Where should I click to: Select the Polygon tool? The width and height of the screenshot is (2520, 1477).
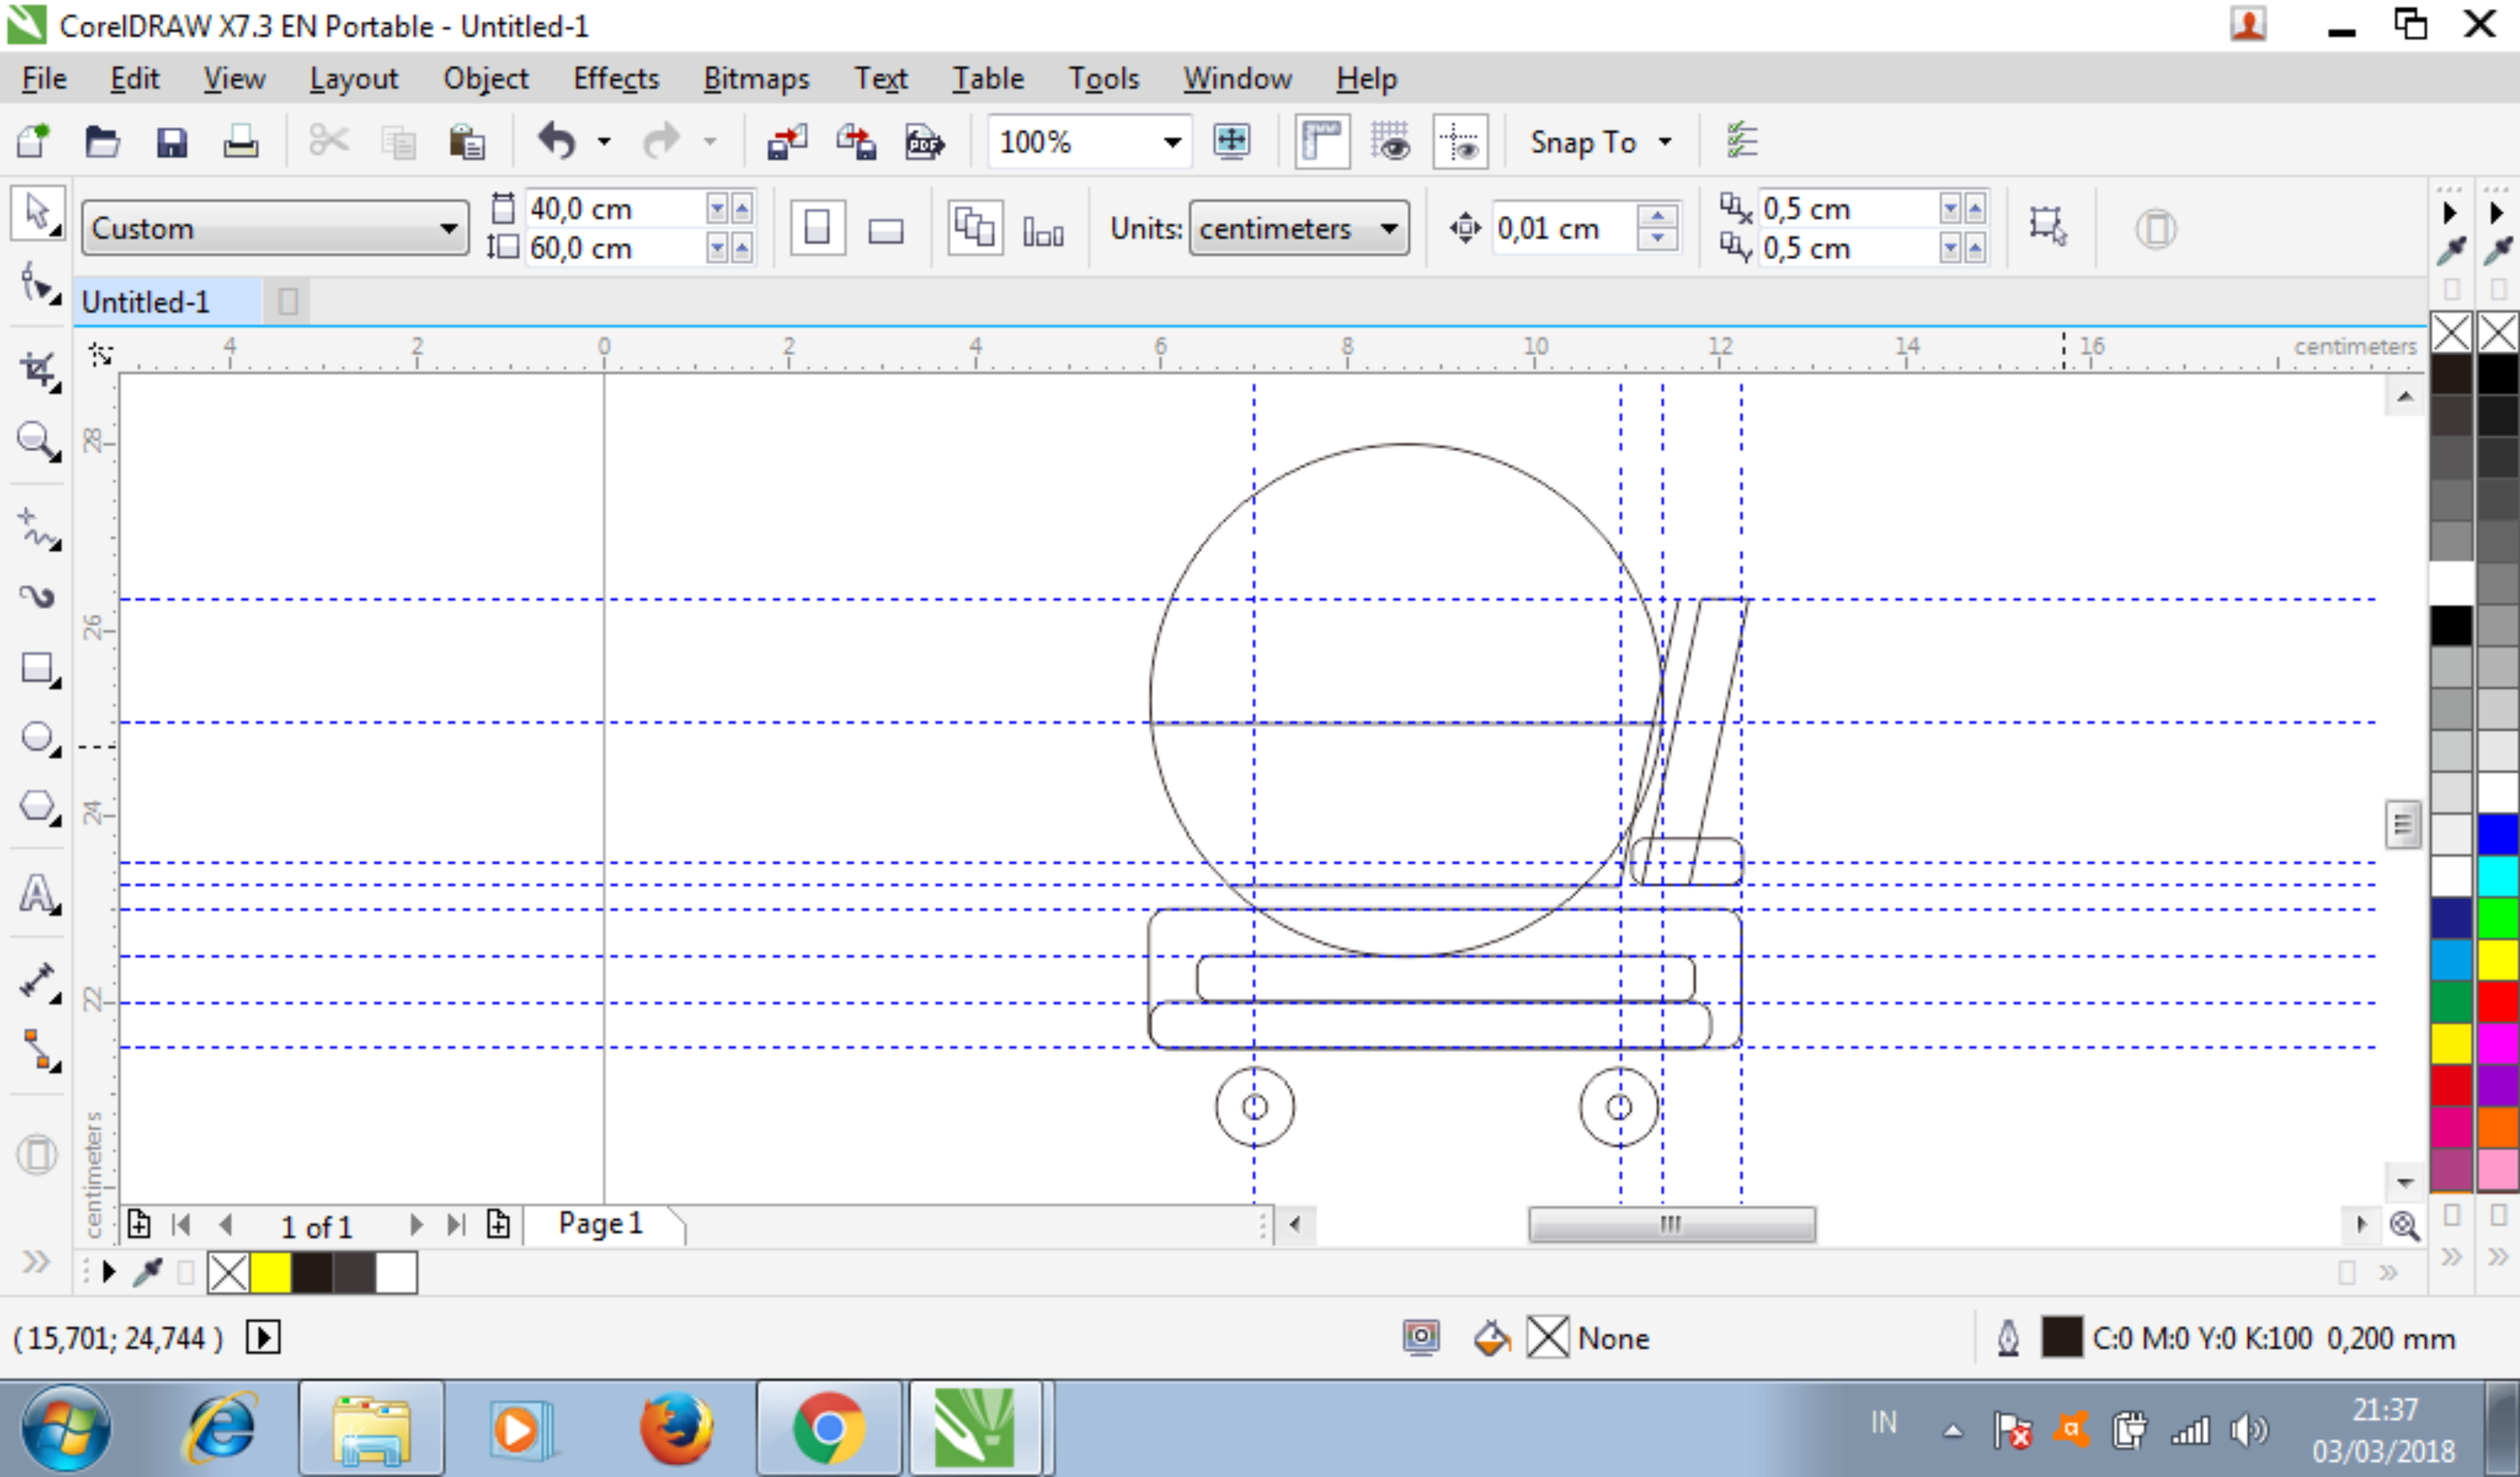37,806
